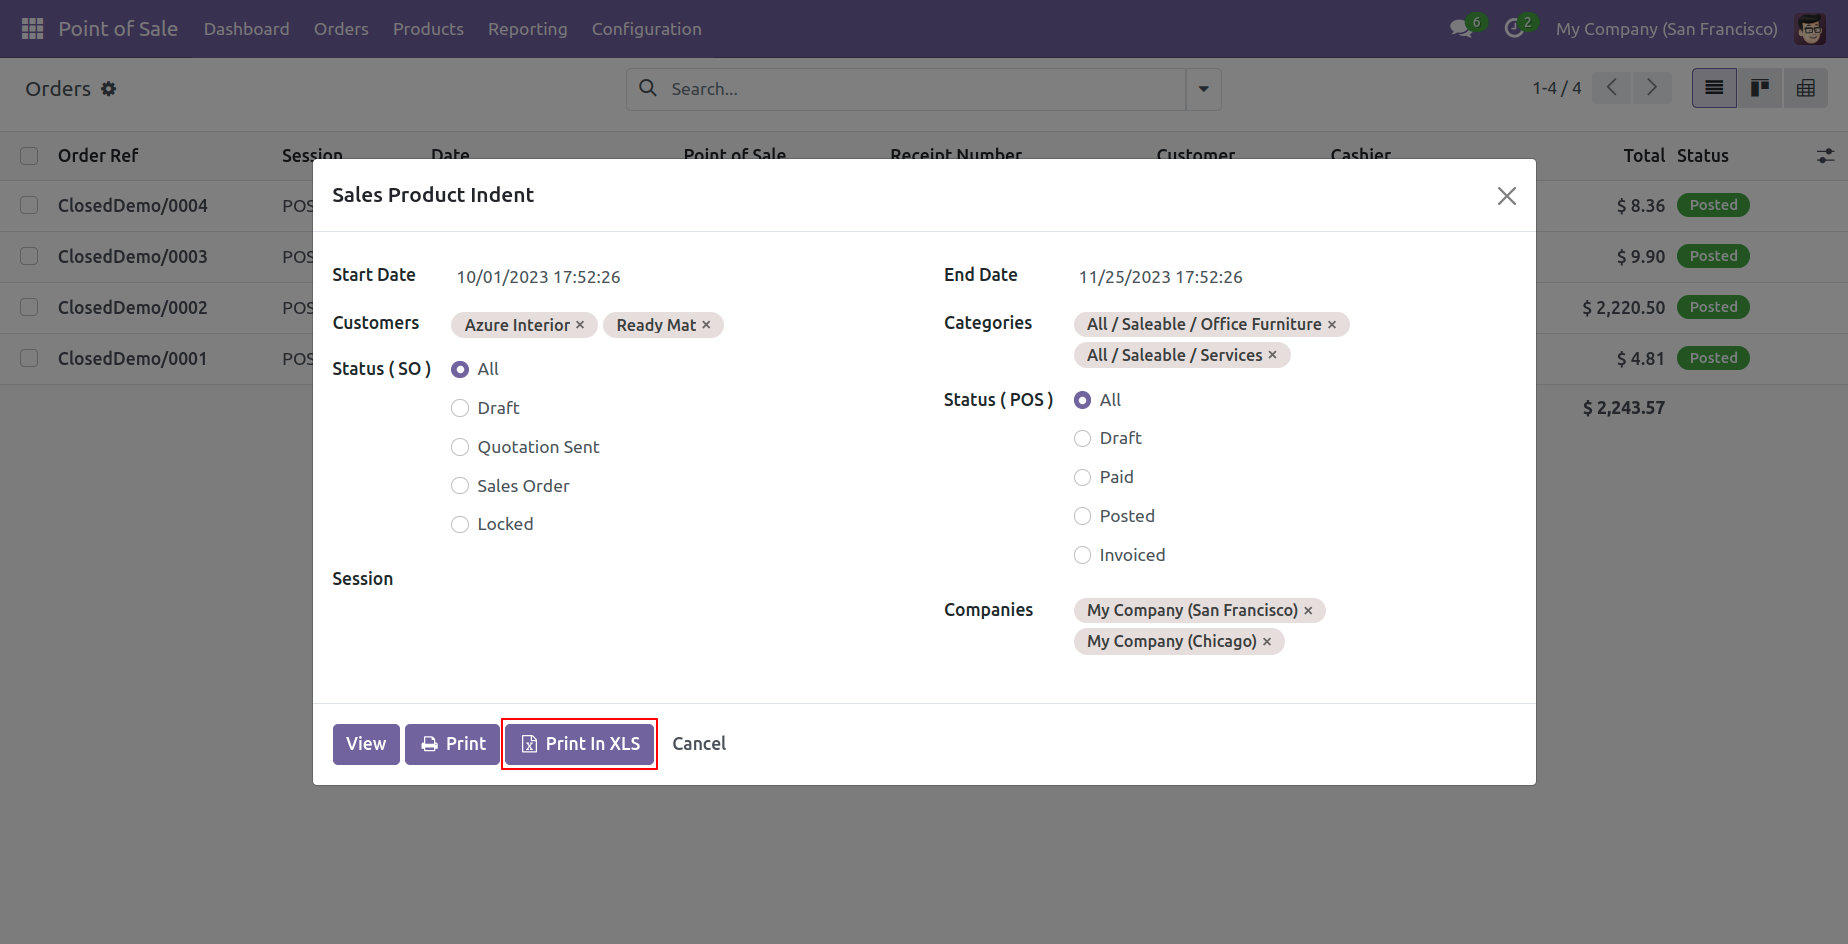Screen dimensions: 1848x944
Task: Open the apps grid menu icon
Action: [x=32, y=29]
